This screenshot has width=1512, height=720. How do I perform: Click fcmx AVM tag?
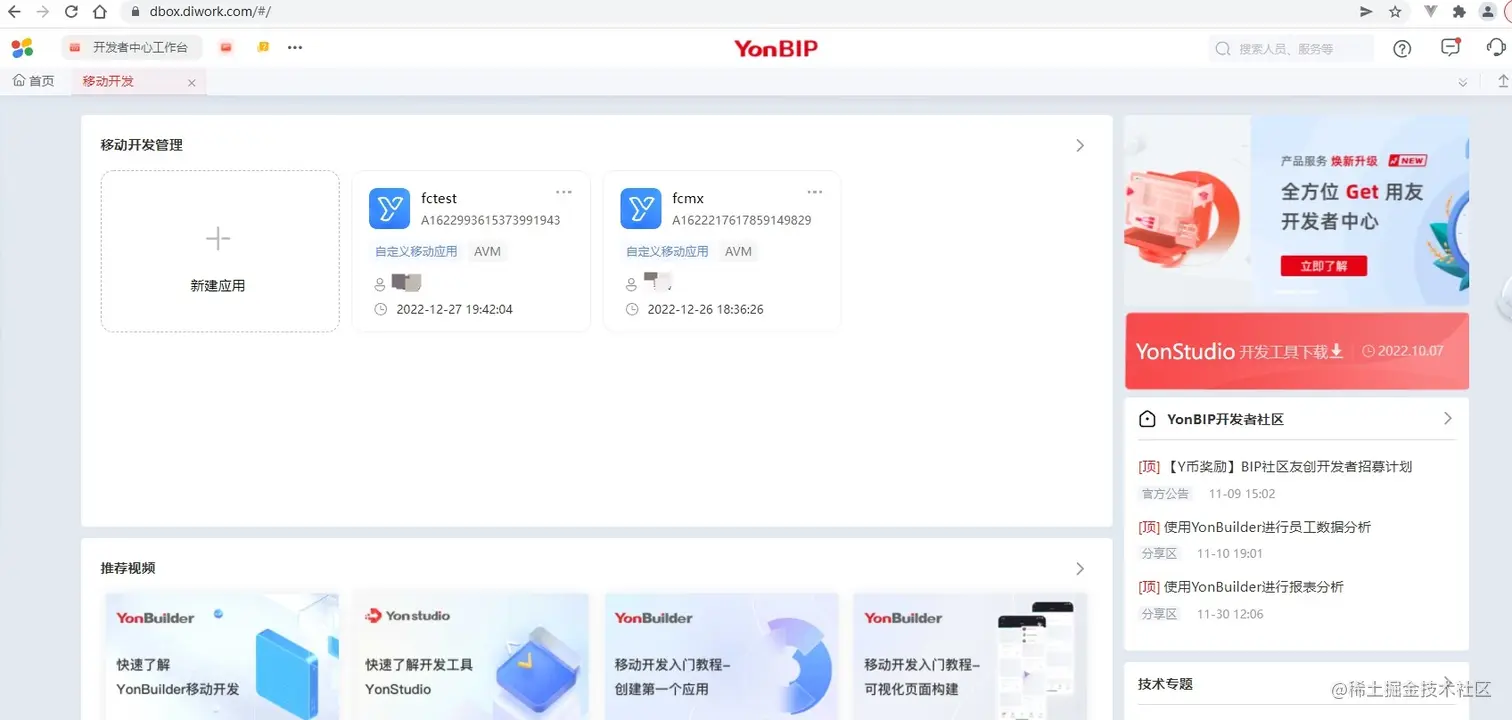click(738, 251)
